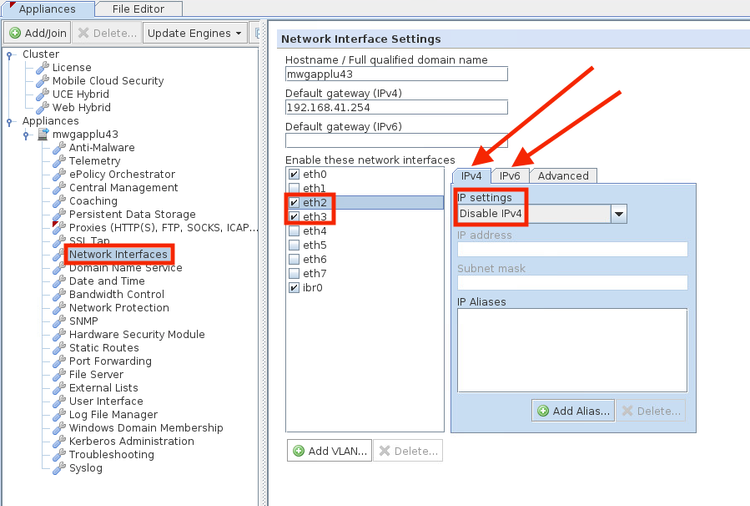Viewport: 750px width, 506px height.
Task: Select the IPv6 settings tab
Action: coord(510,176)
